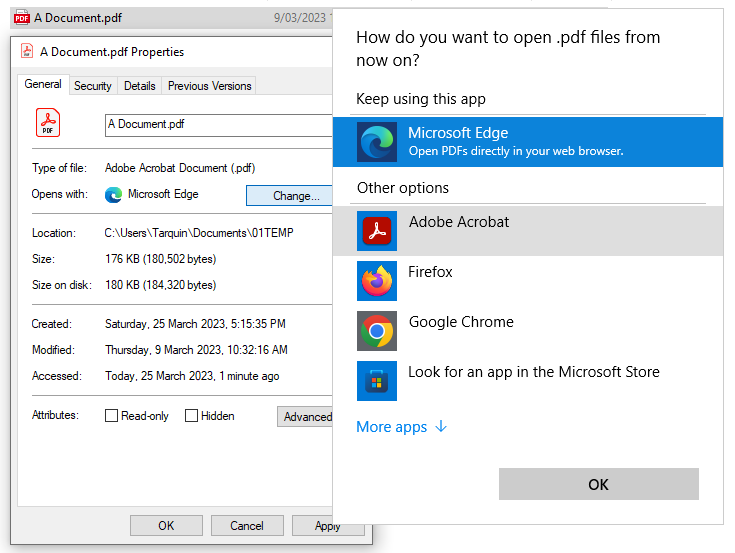
Task: Select the Google Chrome icon
Action: [376, 331]
